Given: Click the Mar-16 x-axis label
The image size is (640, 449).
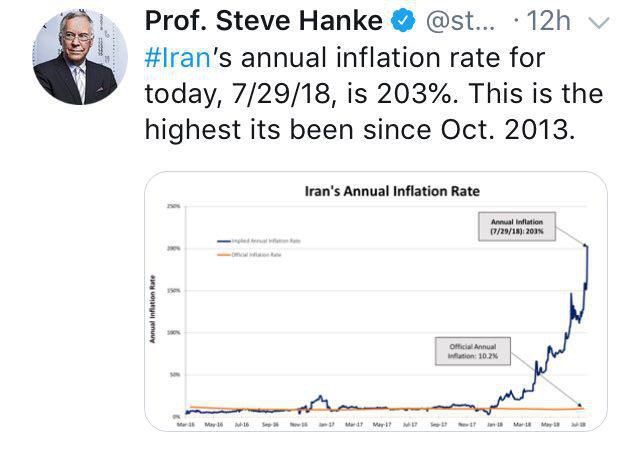Looking at the screenshot, I should tap(184, 424).
